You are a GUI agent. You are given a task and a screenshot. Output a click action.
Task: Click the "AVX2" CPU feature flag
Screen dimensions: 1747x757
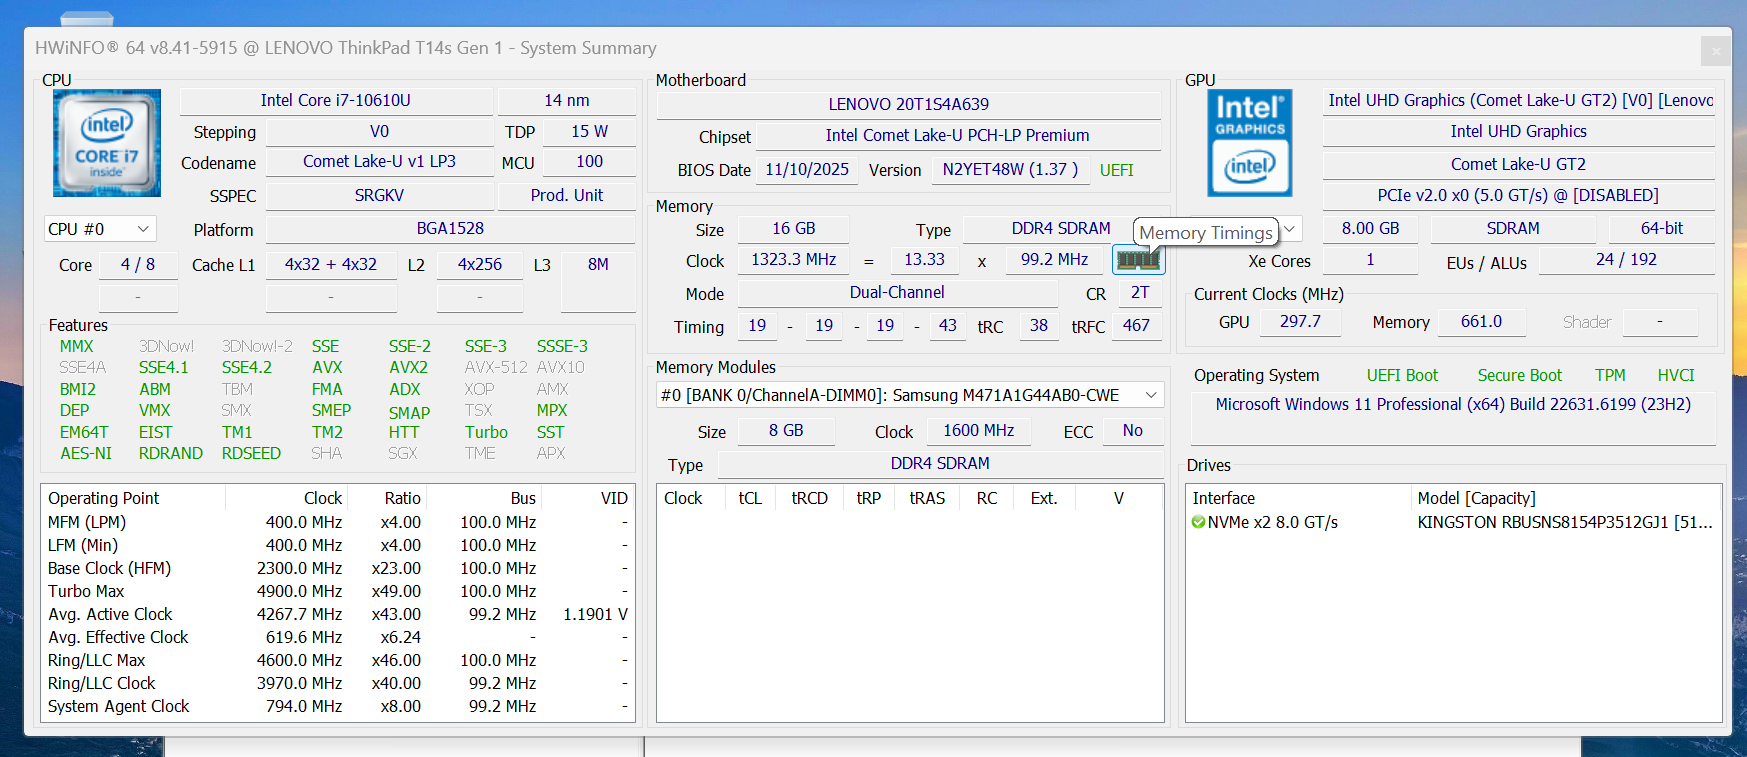tap(409, 367)
